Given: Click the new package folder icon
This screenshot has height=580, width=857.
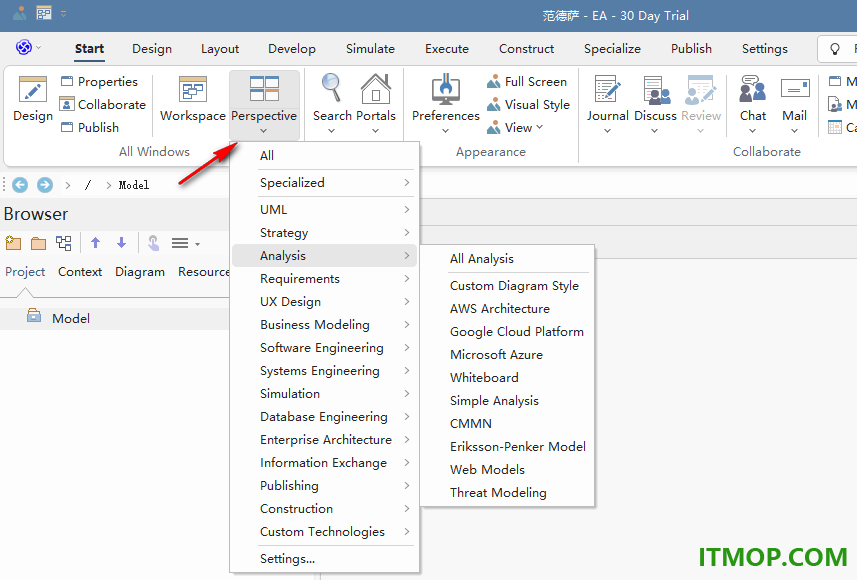Looking at the screenshot, I should [x=38, y=243].
